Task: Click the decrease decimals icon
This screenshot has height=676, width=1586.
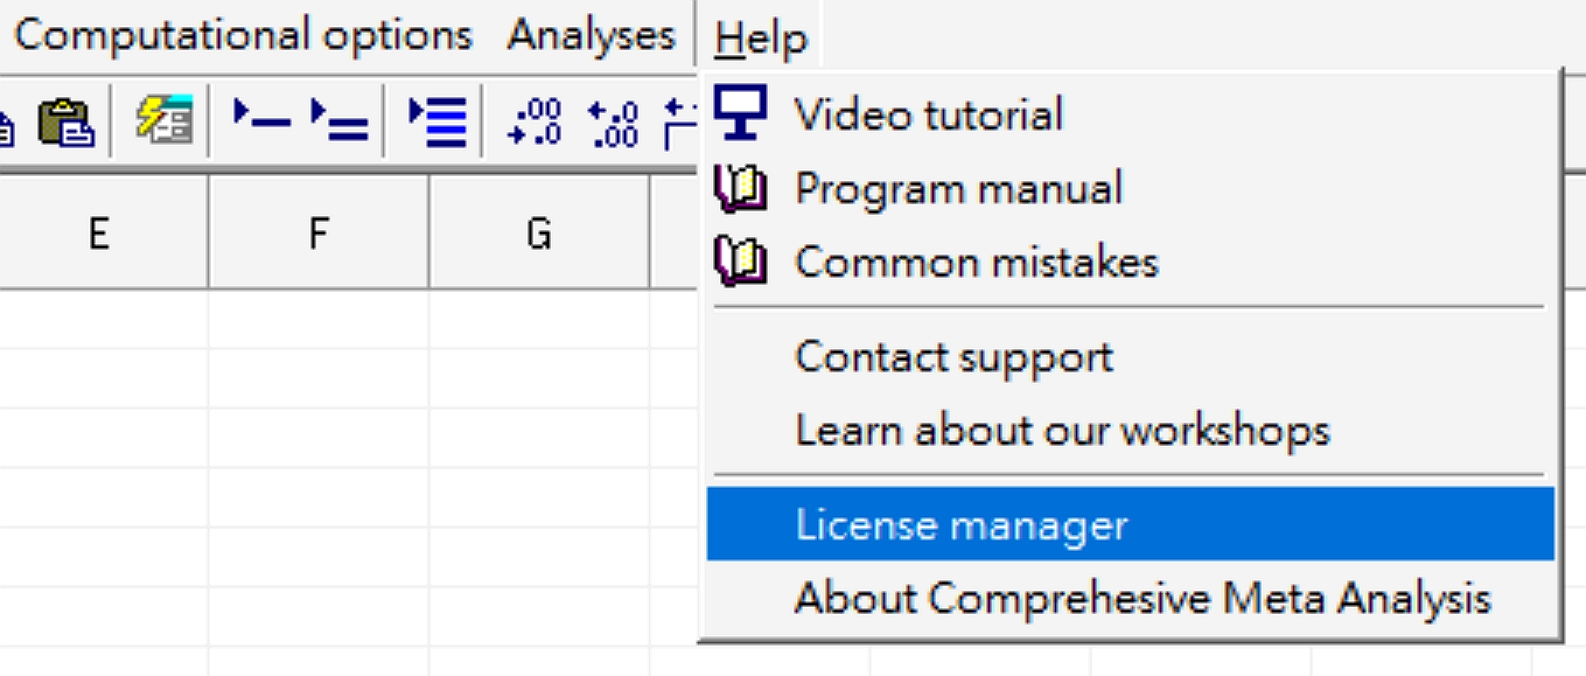Action: [x=535, y=123]
